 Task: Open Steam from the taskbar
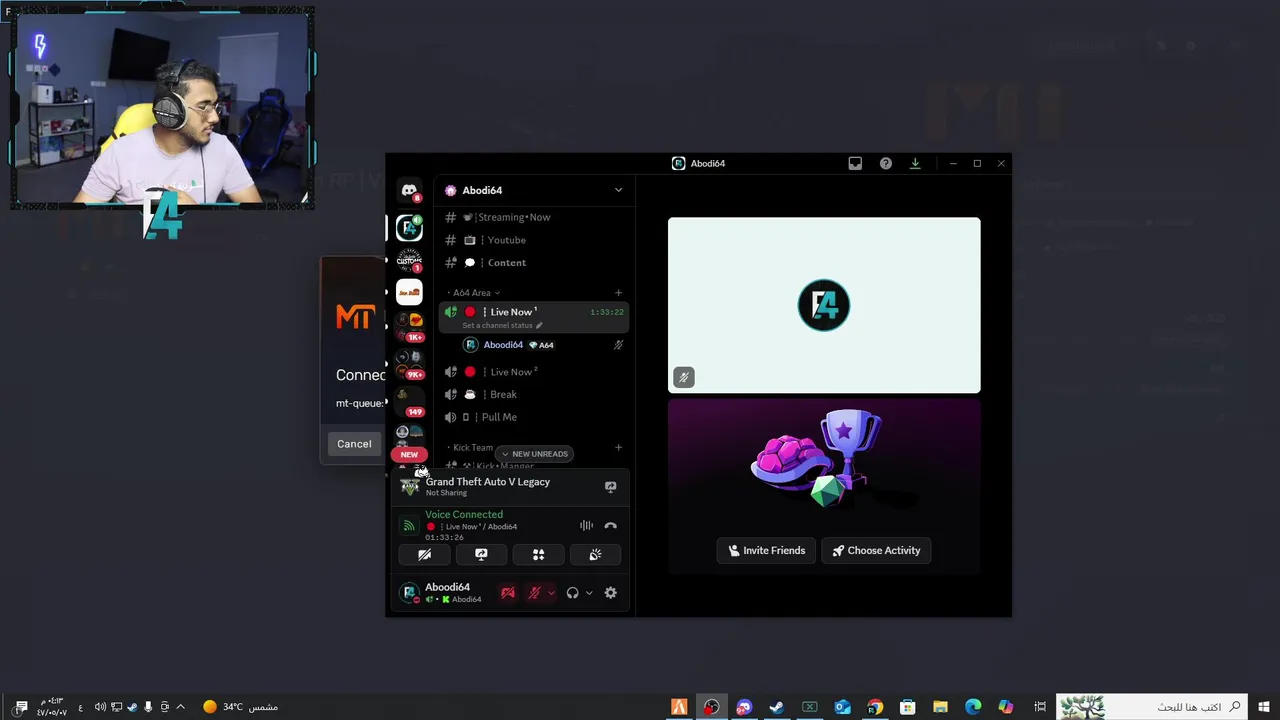tap(776, 707)
